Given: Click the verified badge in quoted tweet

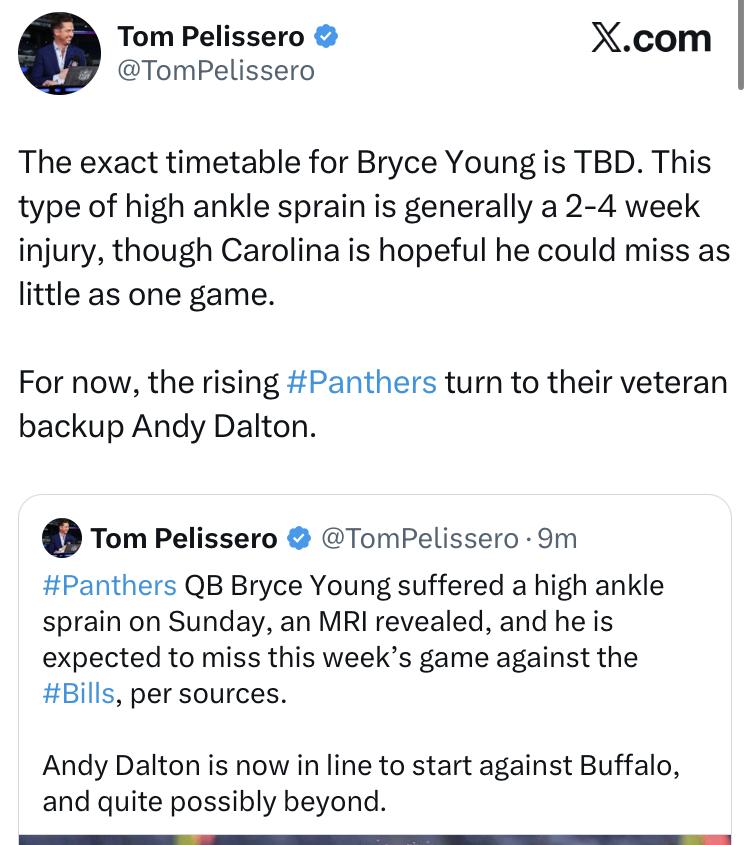Looking at the screenshot, I should 298,539.
